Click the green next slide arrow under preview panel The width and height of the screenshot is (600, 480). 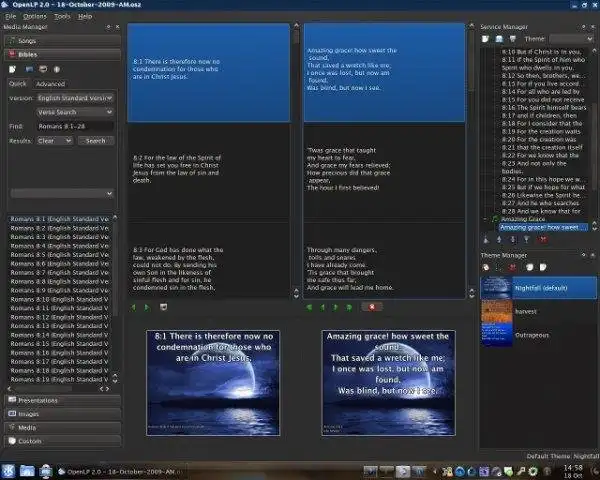[147, 307]
